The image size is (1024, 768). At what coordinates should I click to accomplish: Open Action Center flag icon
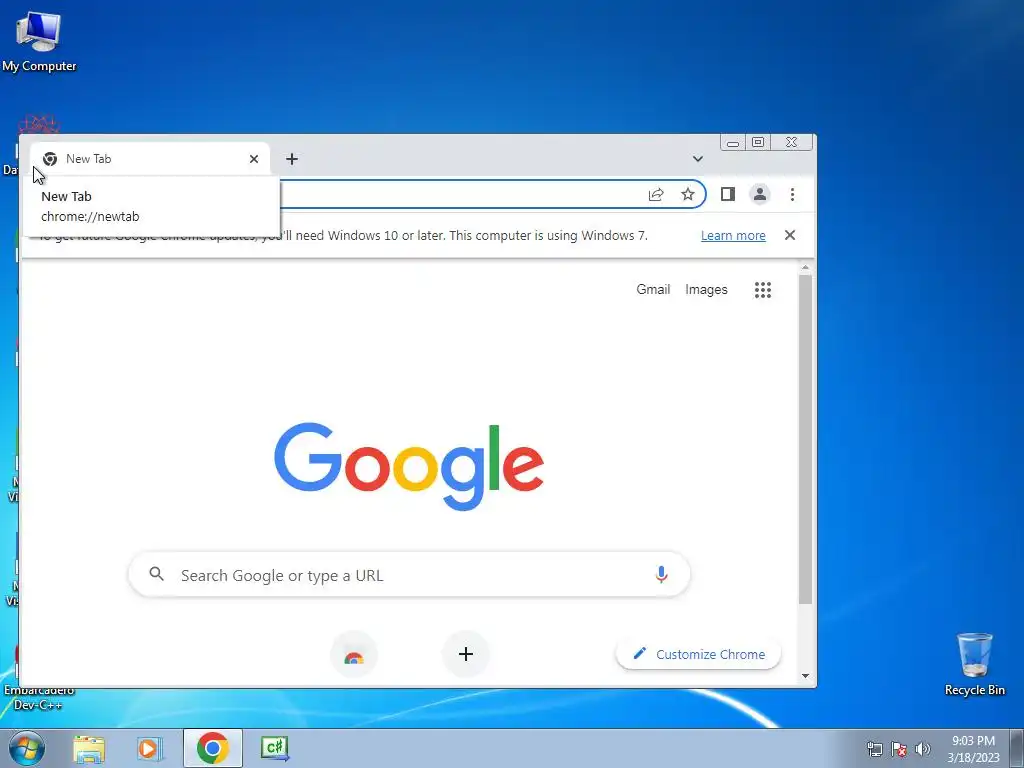pyautogui.click(x=899, y=749)
